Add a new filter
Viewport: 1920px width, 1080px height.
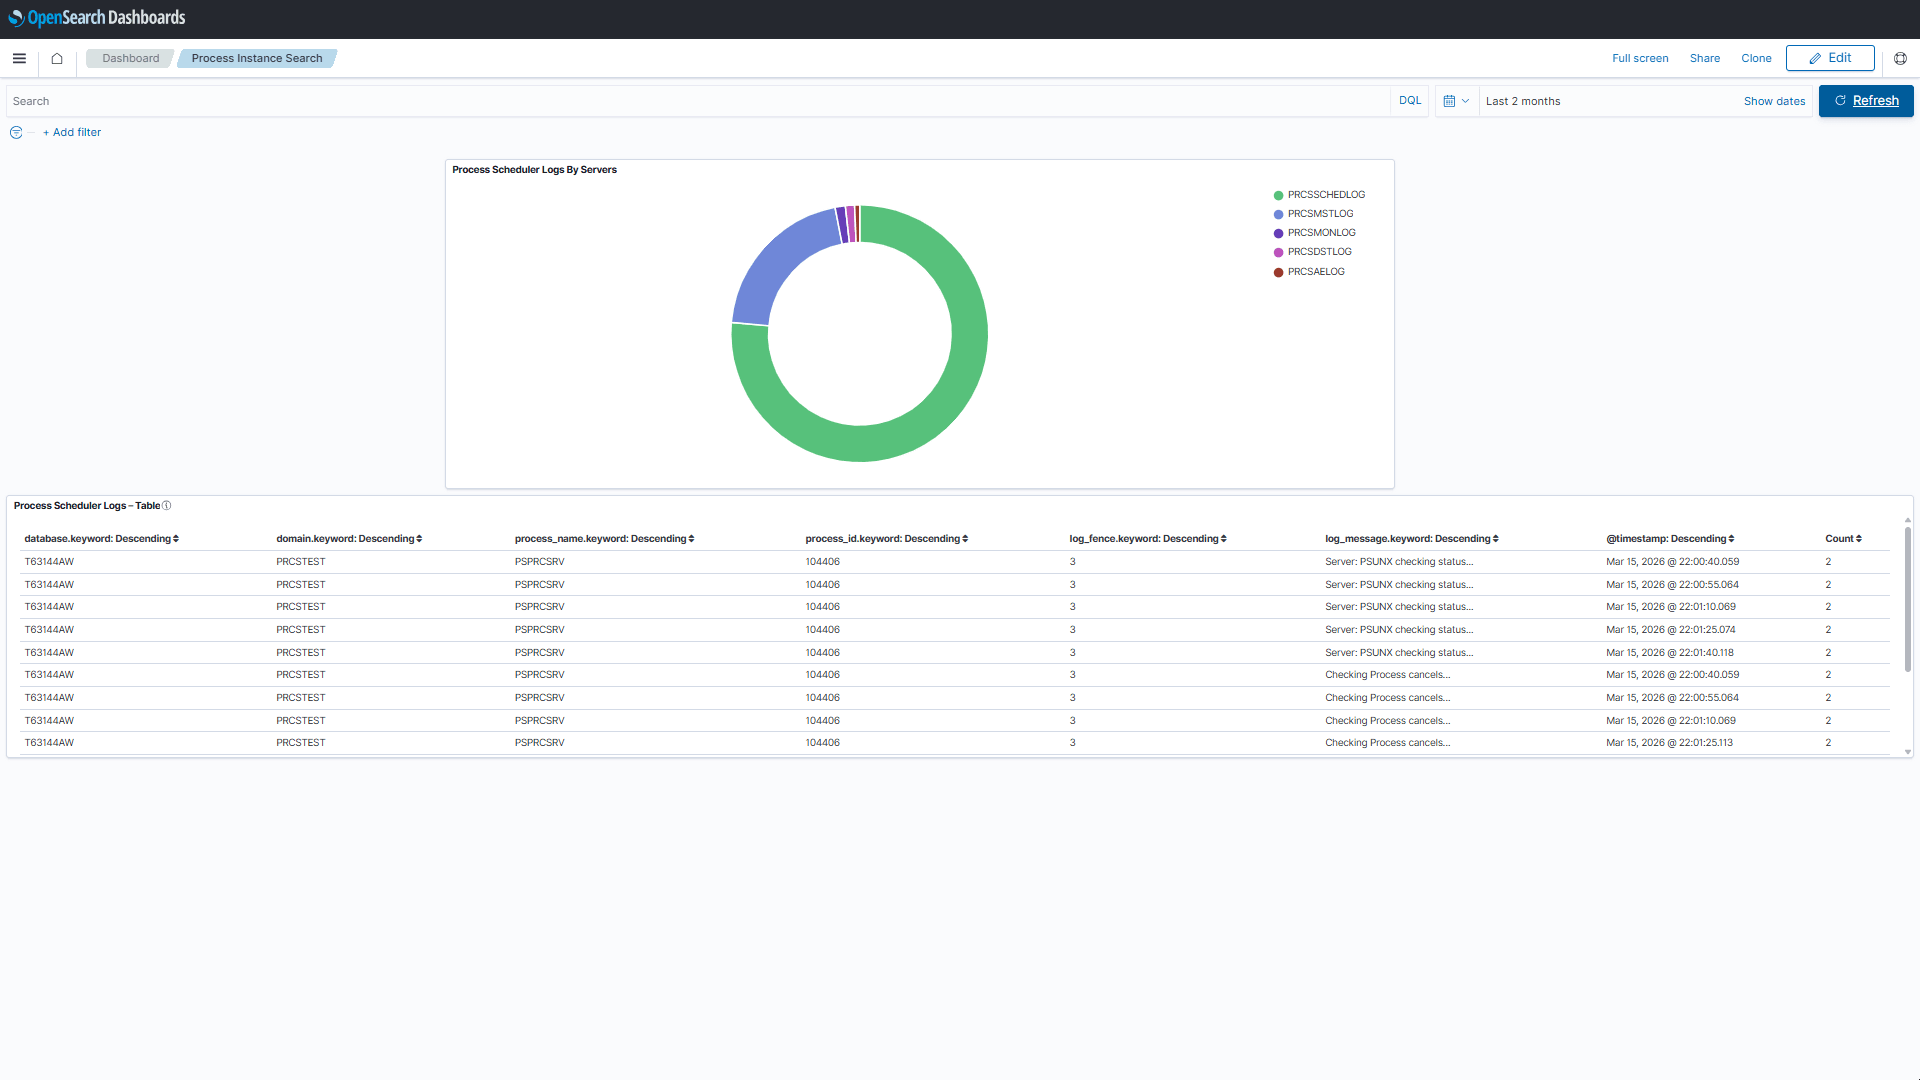coord(72,132)
